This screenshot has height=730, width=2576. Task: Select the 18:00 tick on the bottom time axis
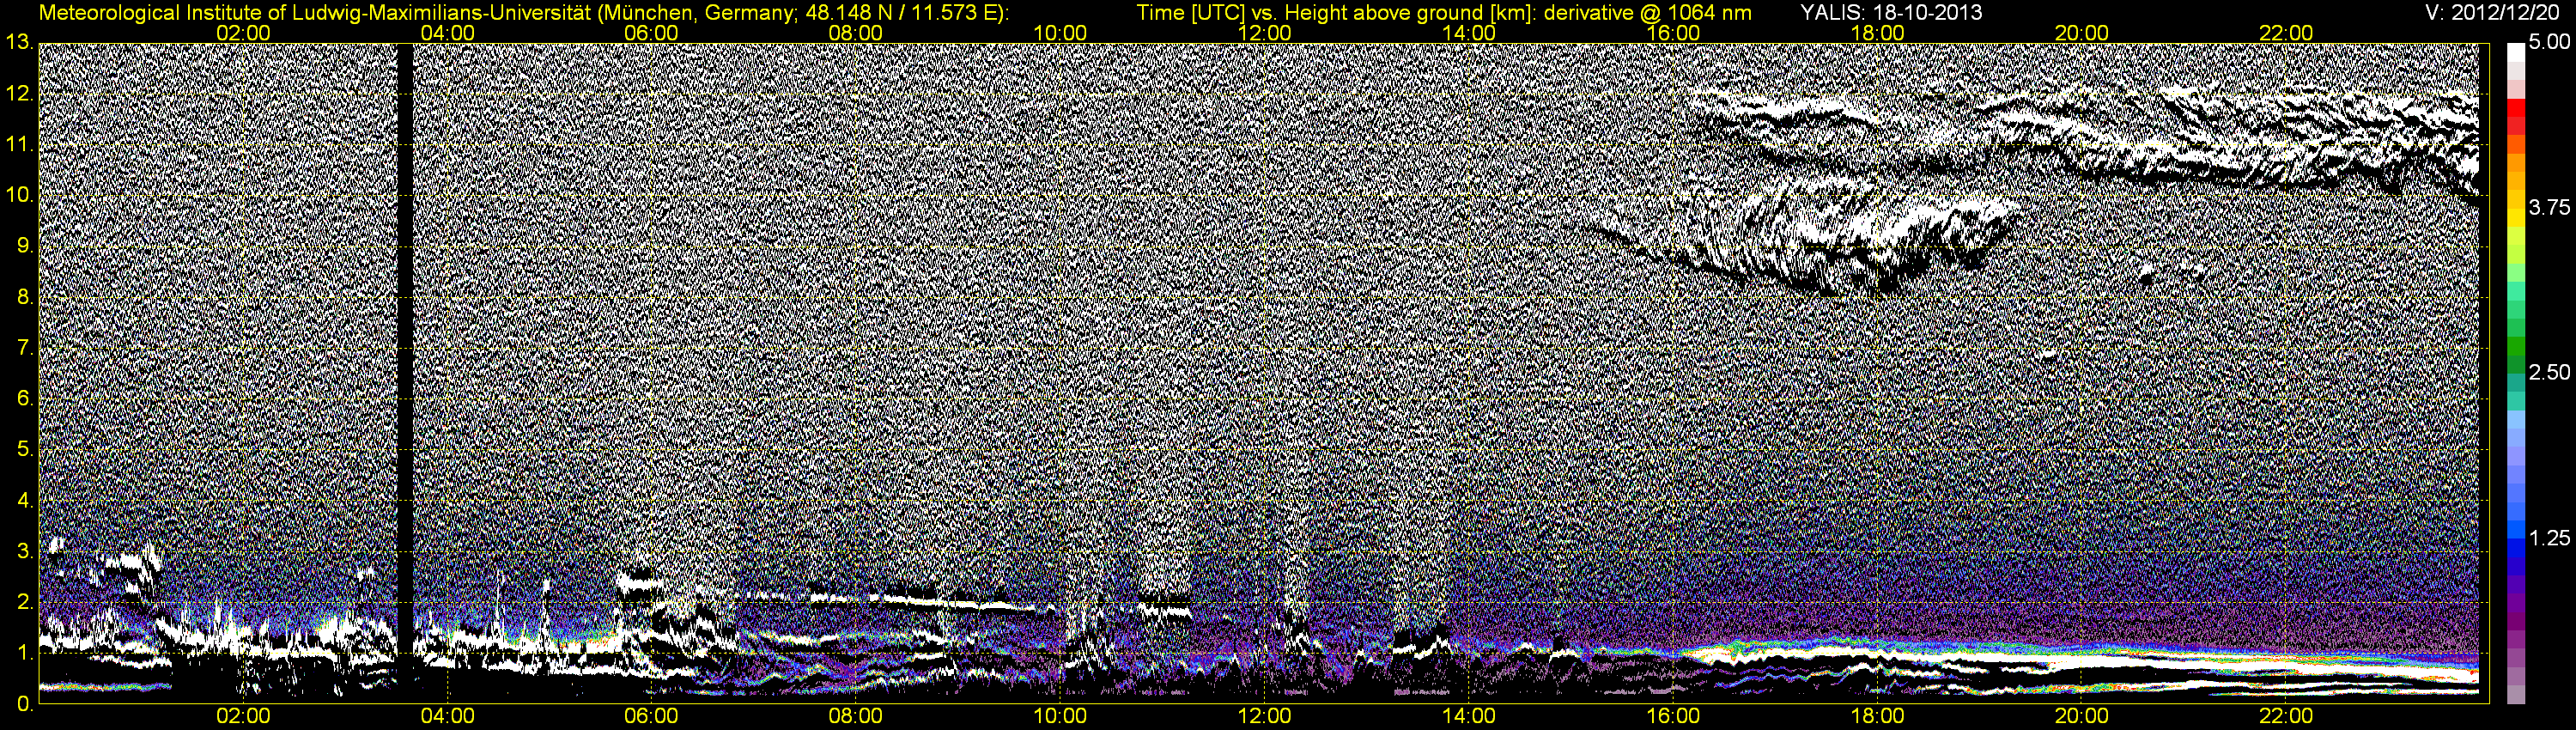tap(1877, 716)
